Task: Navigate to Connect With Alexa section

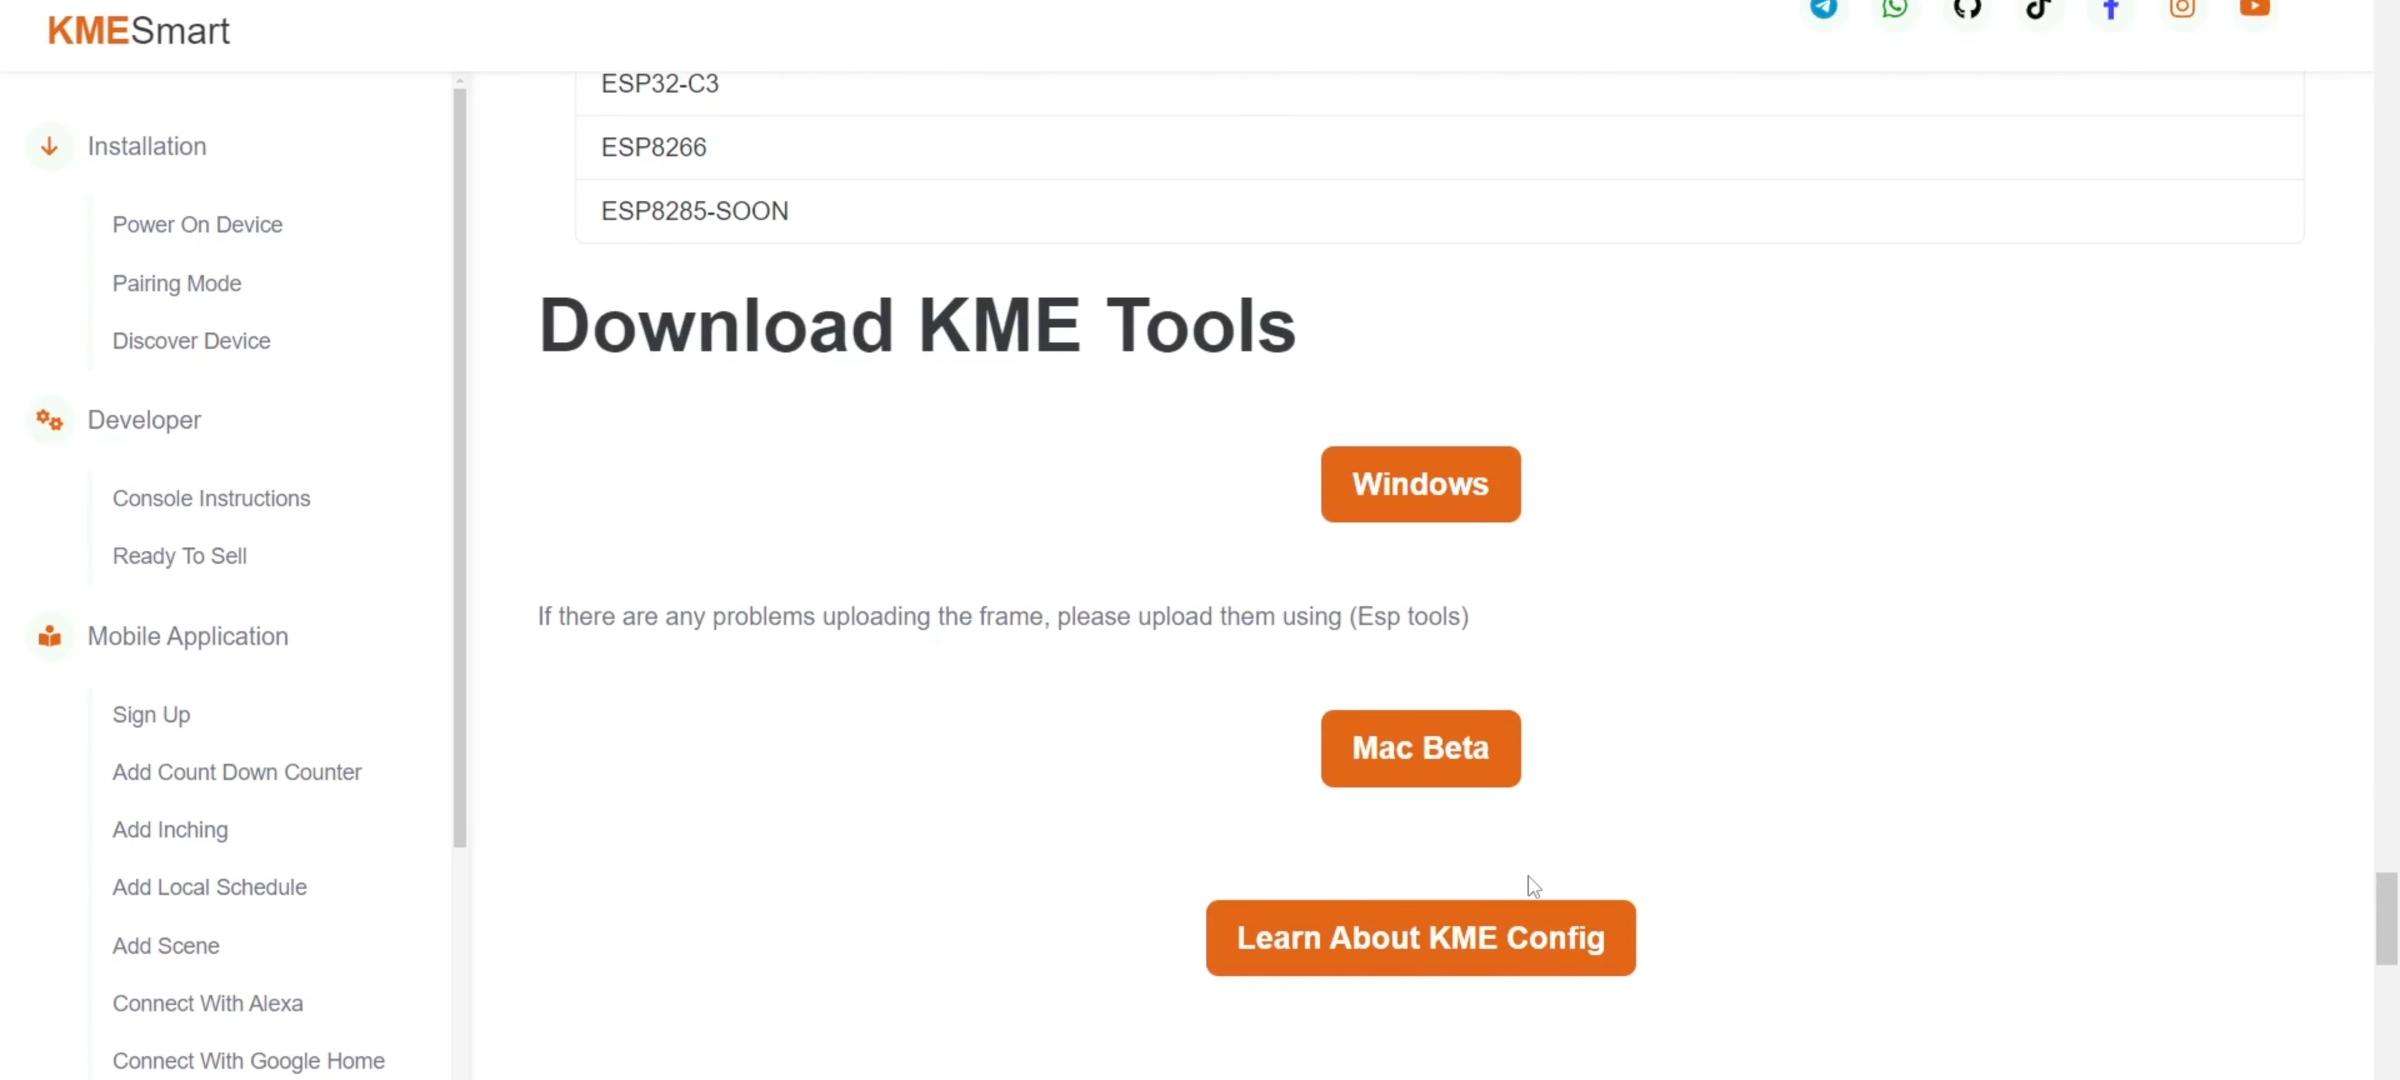Action: click(207, 1002)
